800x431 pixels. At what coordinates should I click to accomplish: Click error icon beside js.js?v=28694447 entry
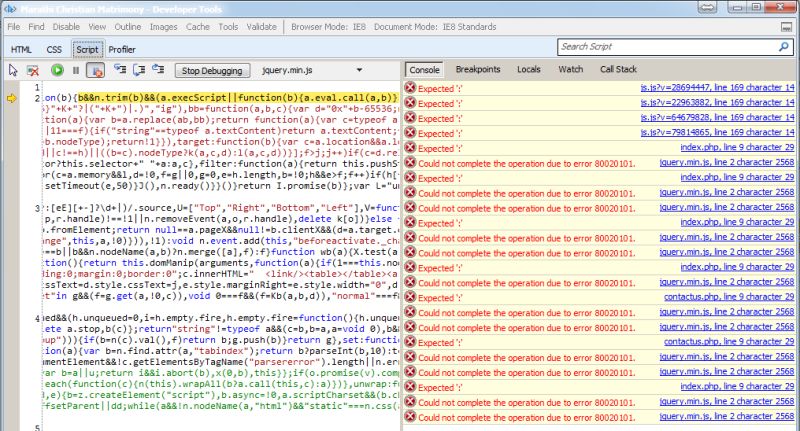pos(410,88)
